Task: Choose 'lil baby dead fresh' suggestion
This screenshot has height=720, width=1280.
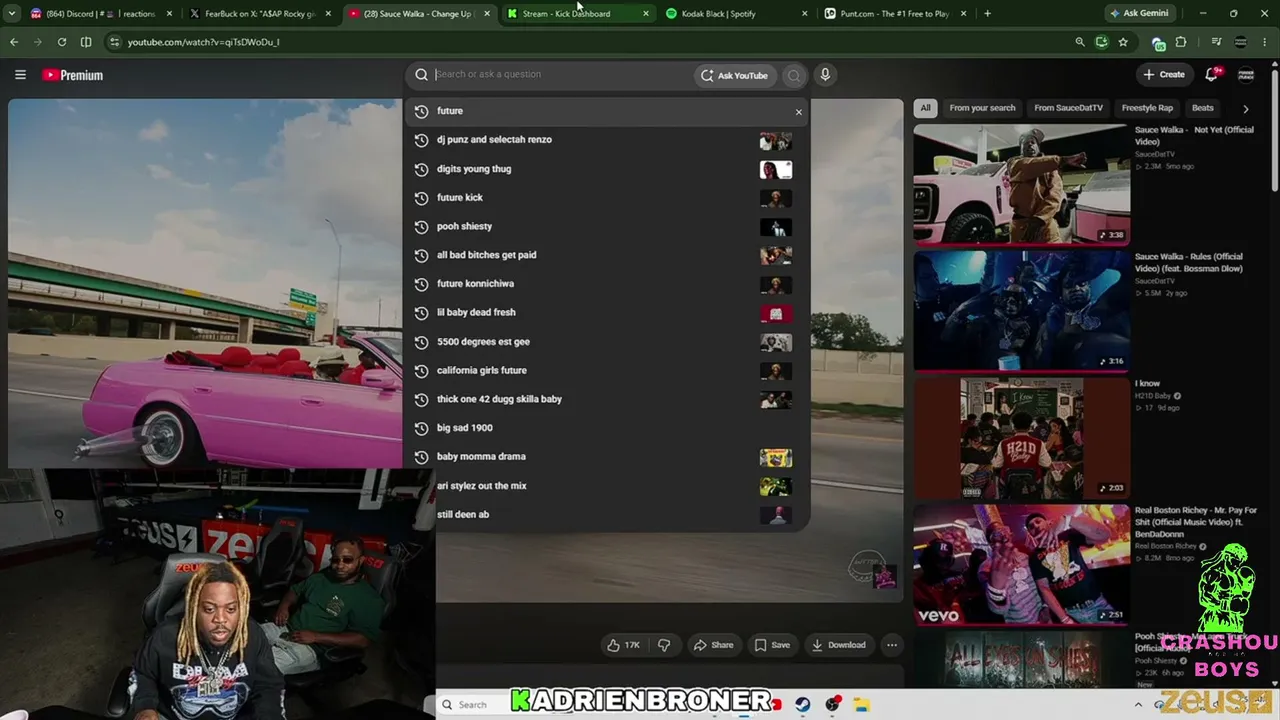Action: 607,313
